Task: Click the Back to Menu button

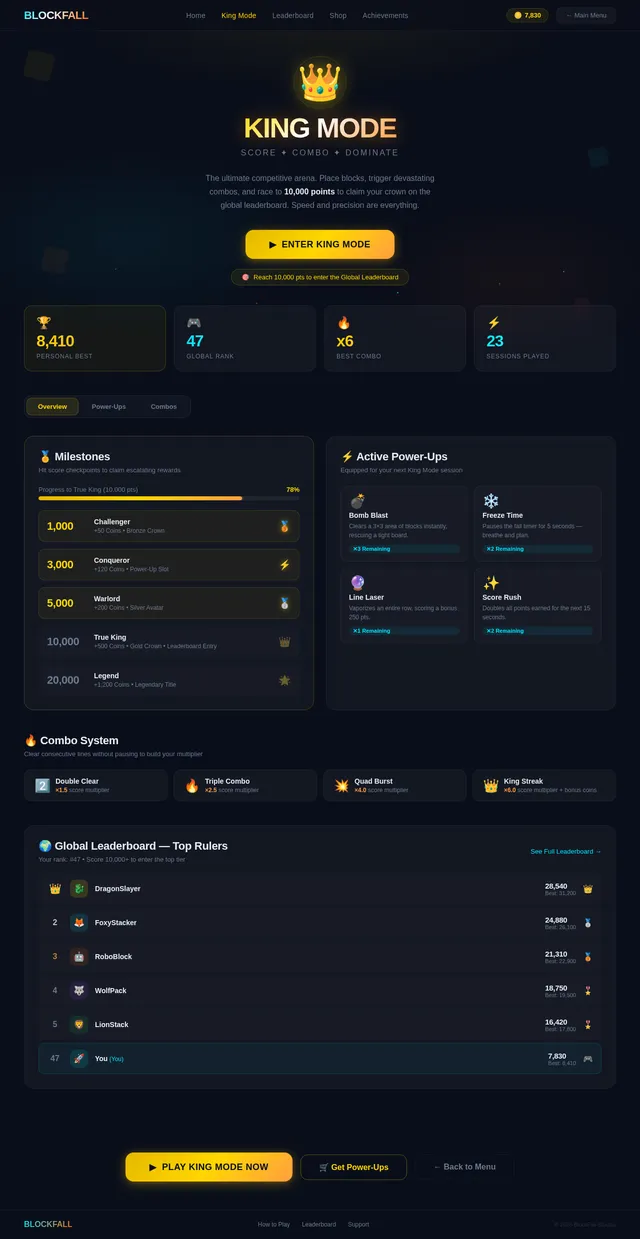Action: pyautogui.click(x=464, y=1167)
